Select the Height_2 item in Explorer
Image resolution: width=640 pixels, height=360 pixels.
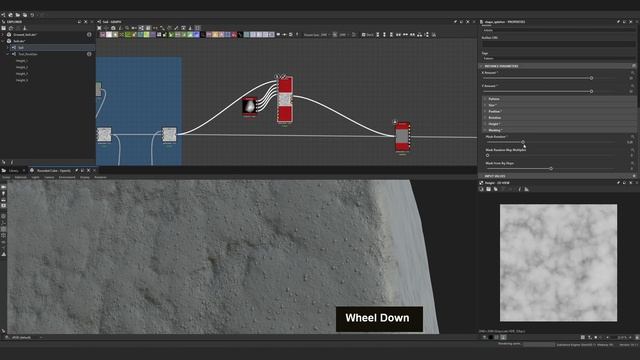pyautogui.click(x=22, y=67)
